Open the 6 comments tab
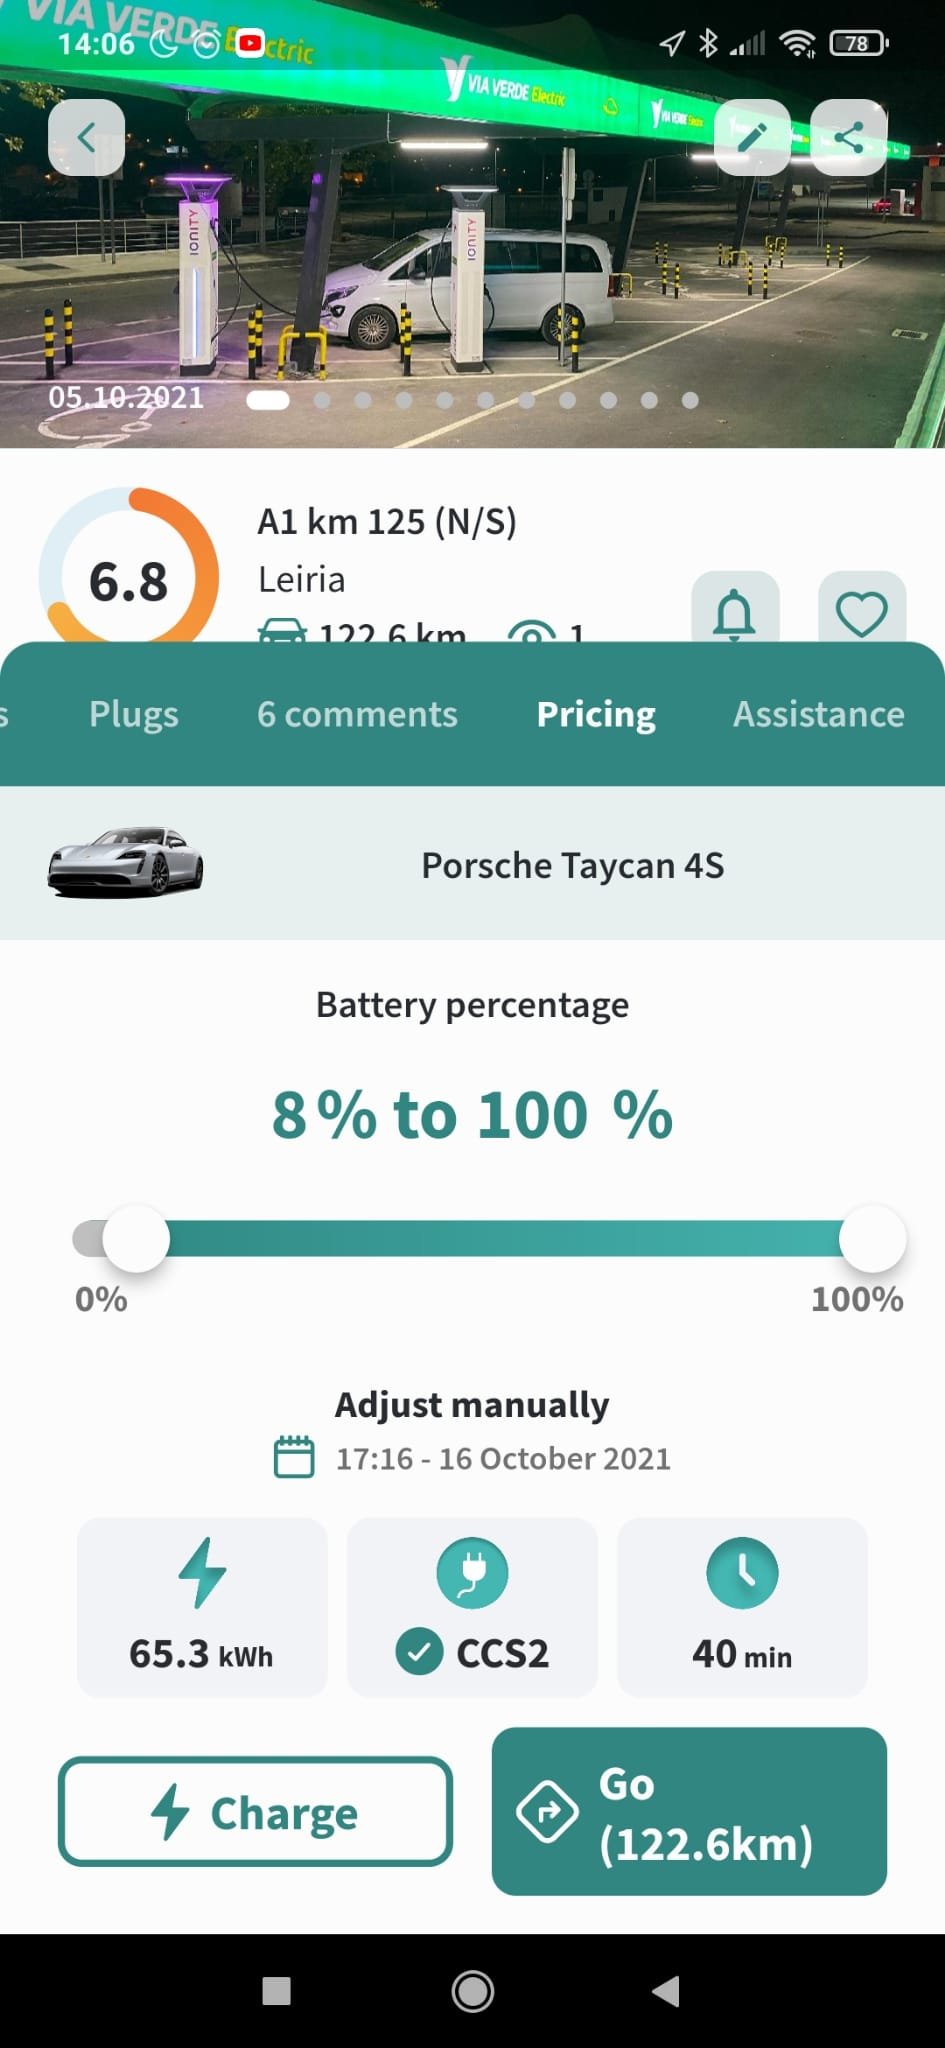This screenshot has height=2048, width=945. tap(357, 714)
